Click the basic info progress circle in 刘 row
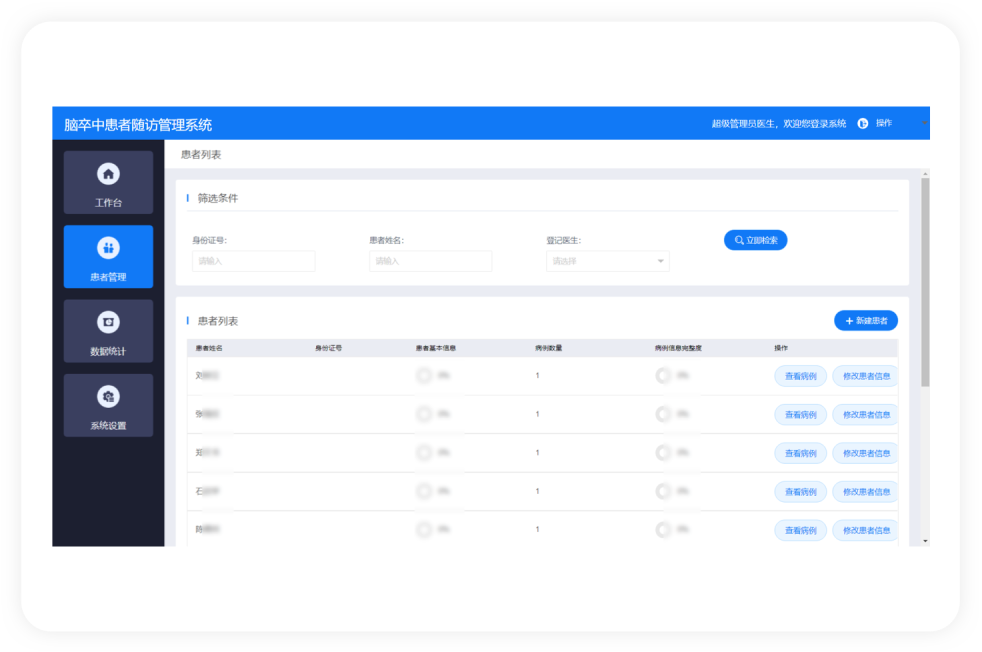This screenshot has width=982, height=652. pos(423,376)
